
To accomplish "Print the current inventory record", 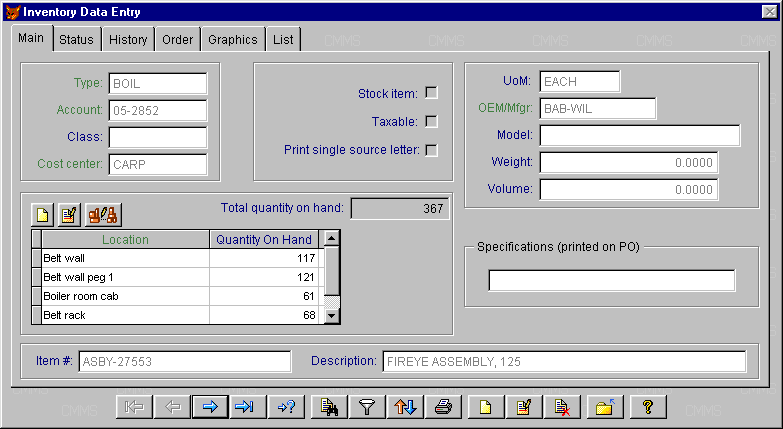I will (445, 407).
